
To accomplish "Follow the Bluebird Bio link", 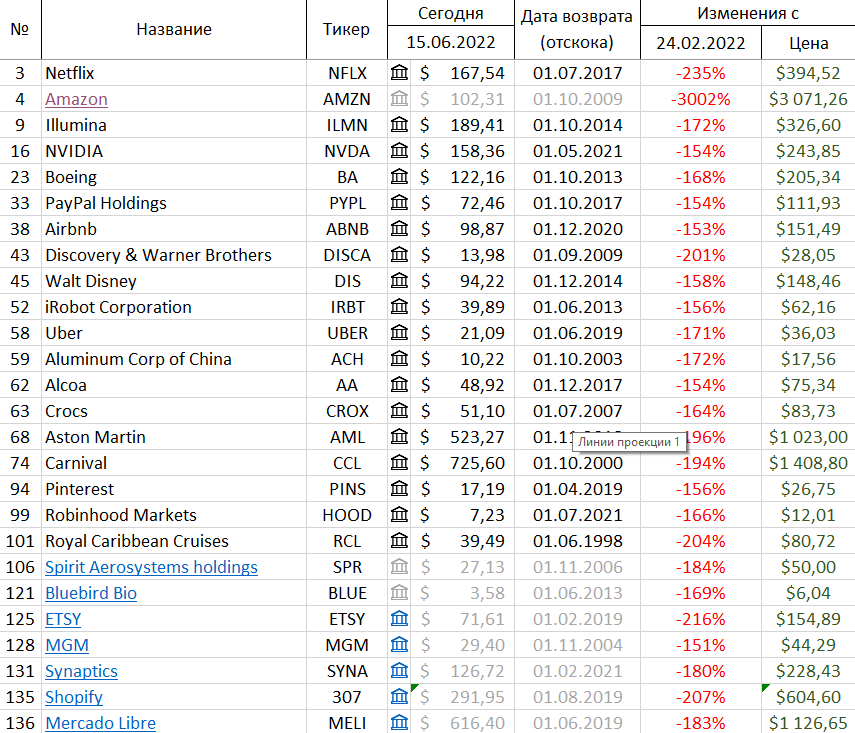I will 91,593.
